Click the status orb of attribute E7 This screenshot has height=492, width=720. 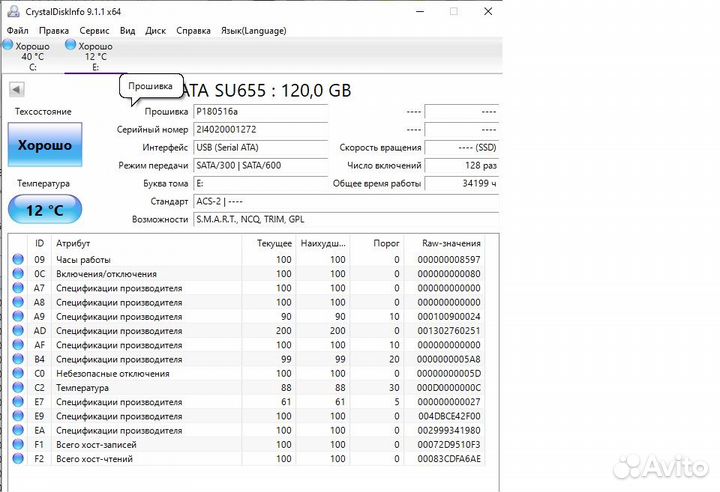(18, 402)
